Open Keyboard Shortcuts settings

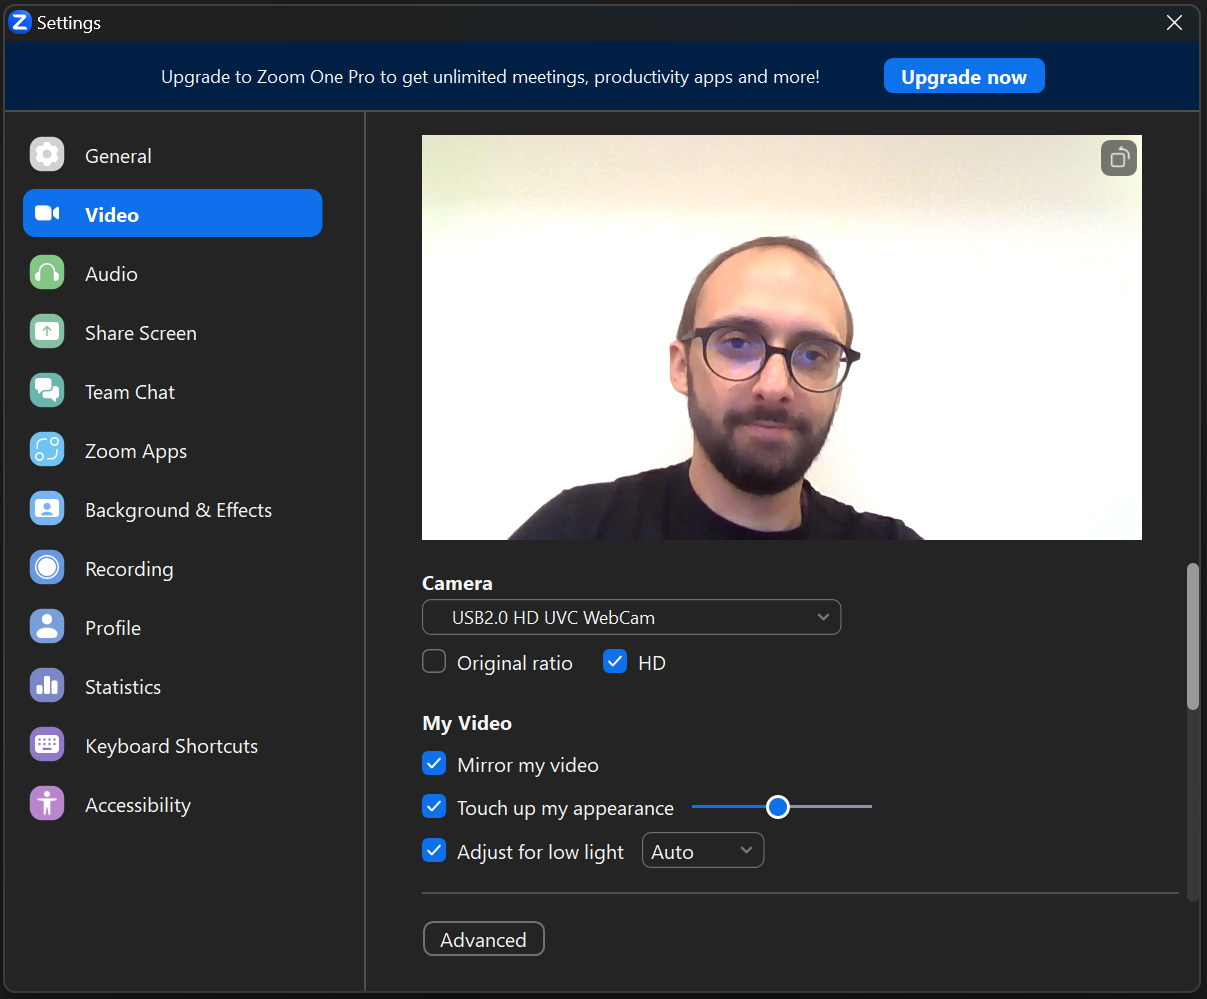(172, 747)
